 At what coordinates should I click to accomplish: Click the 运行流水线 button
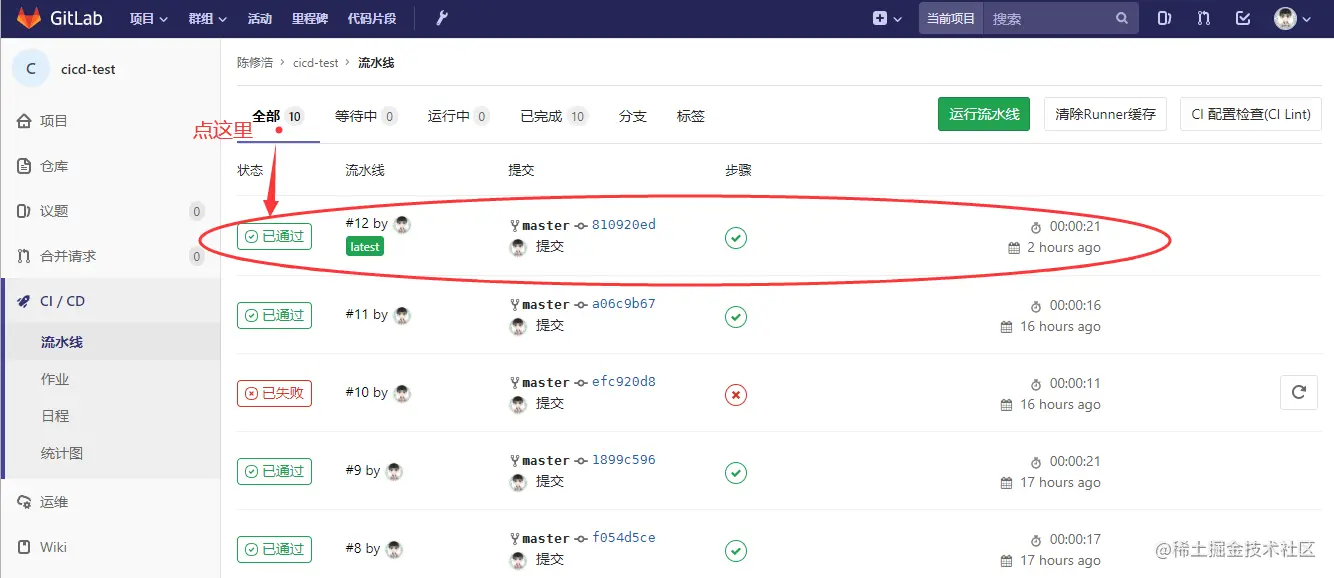tap(984, 114)
